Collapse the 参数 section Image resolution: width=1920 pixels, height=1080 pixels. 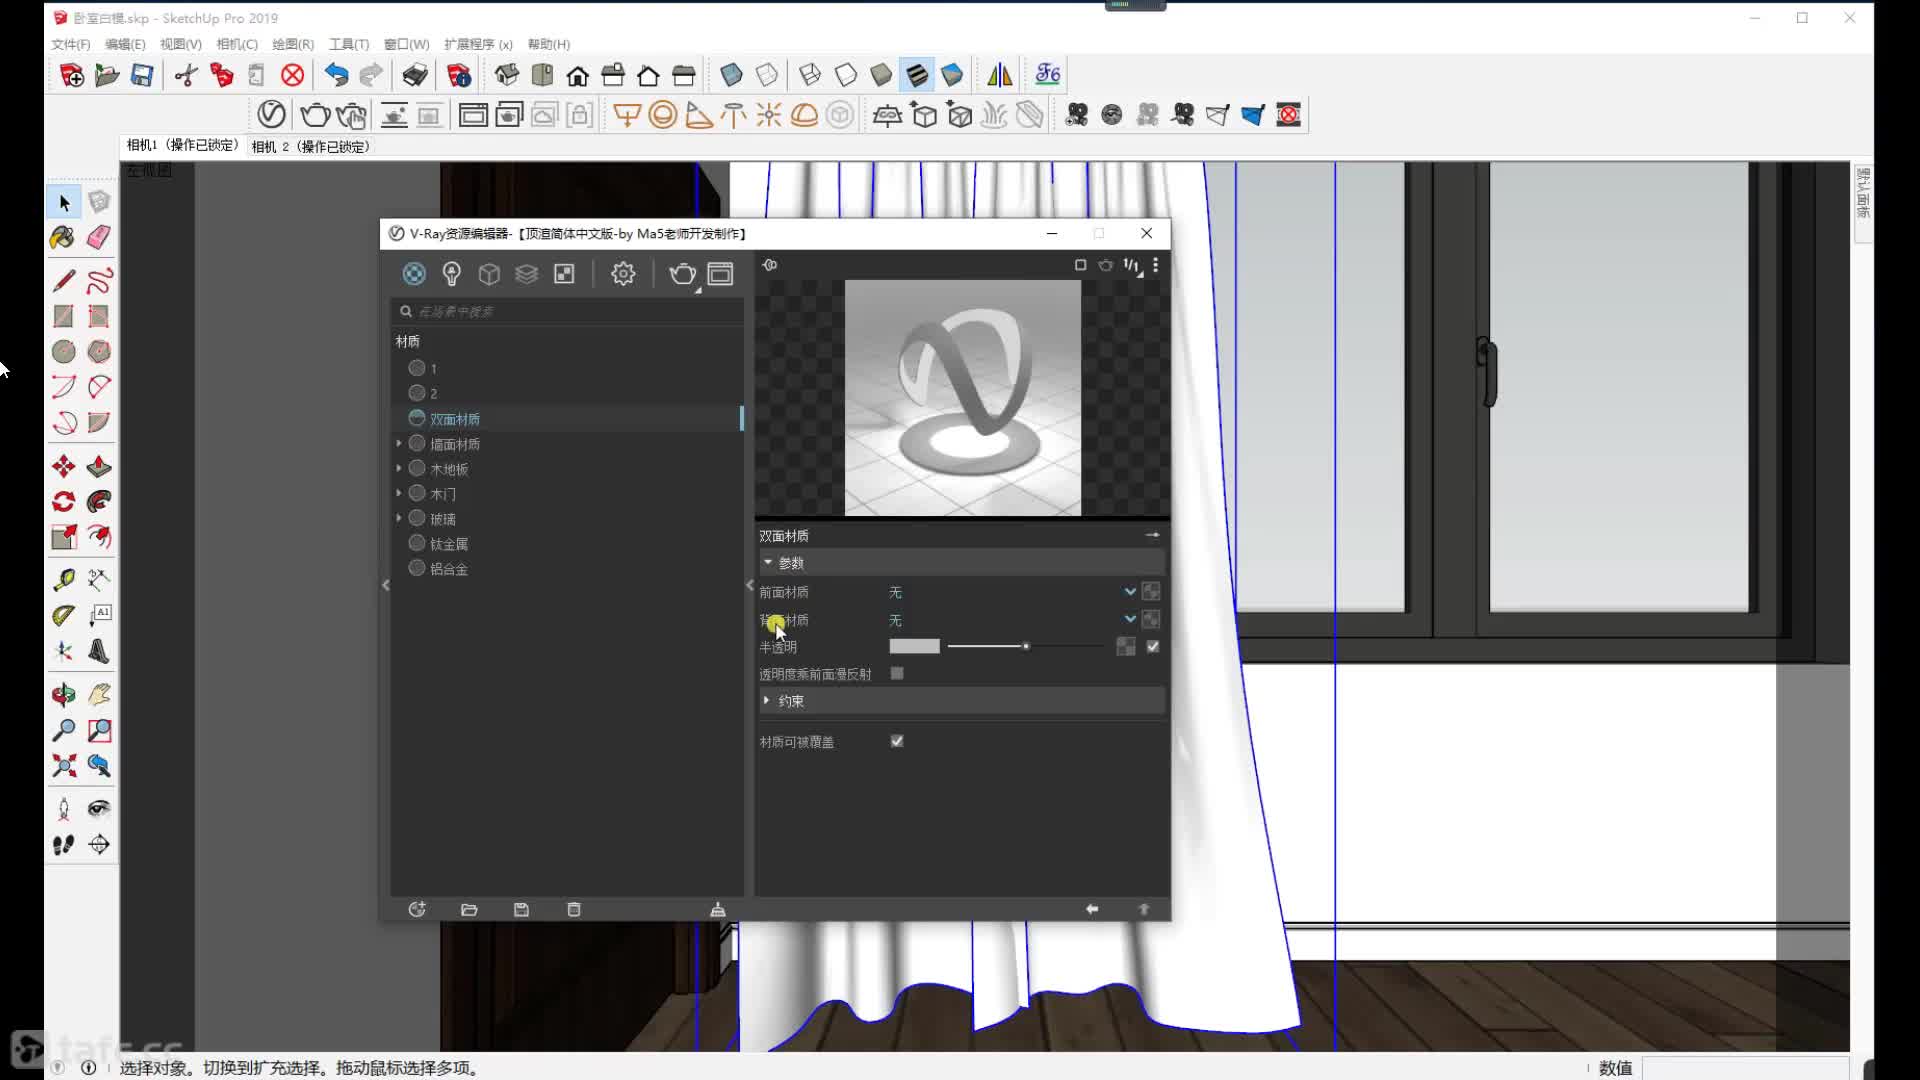768,563
